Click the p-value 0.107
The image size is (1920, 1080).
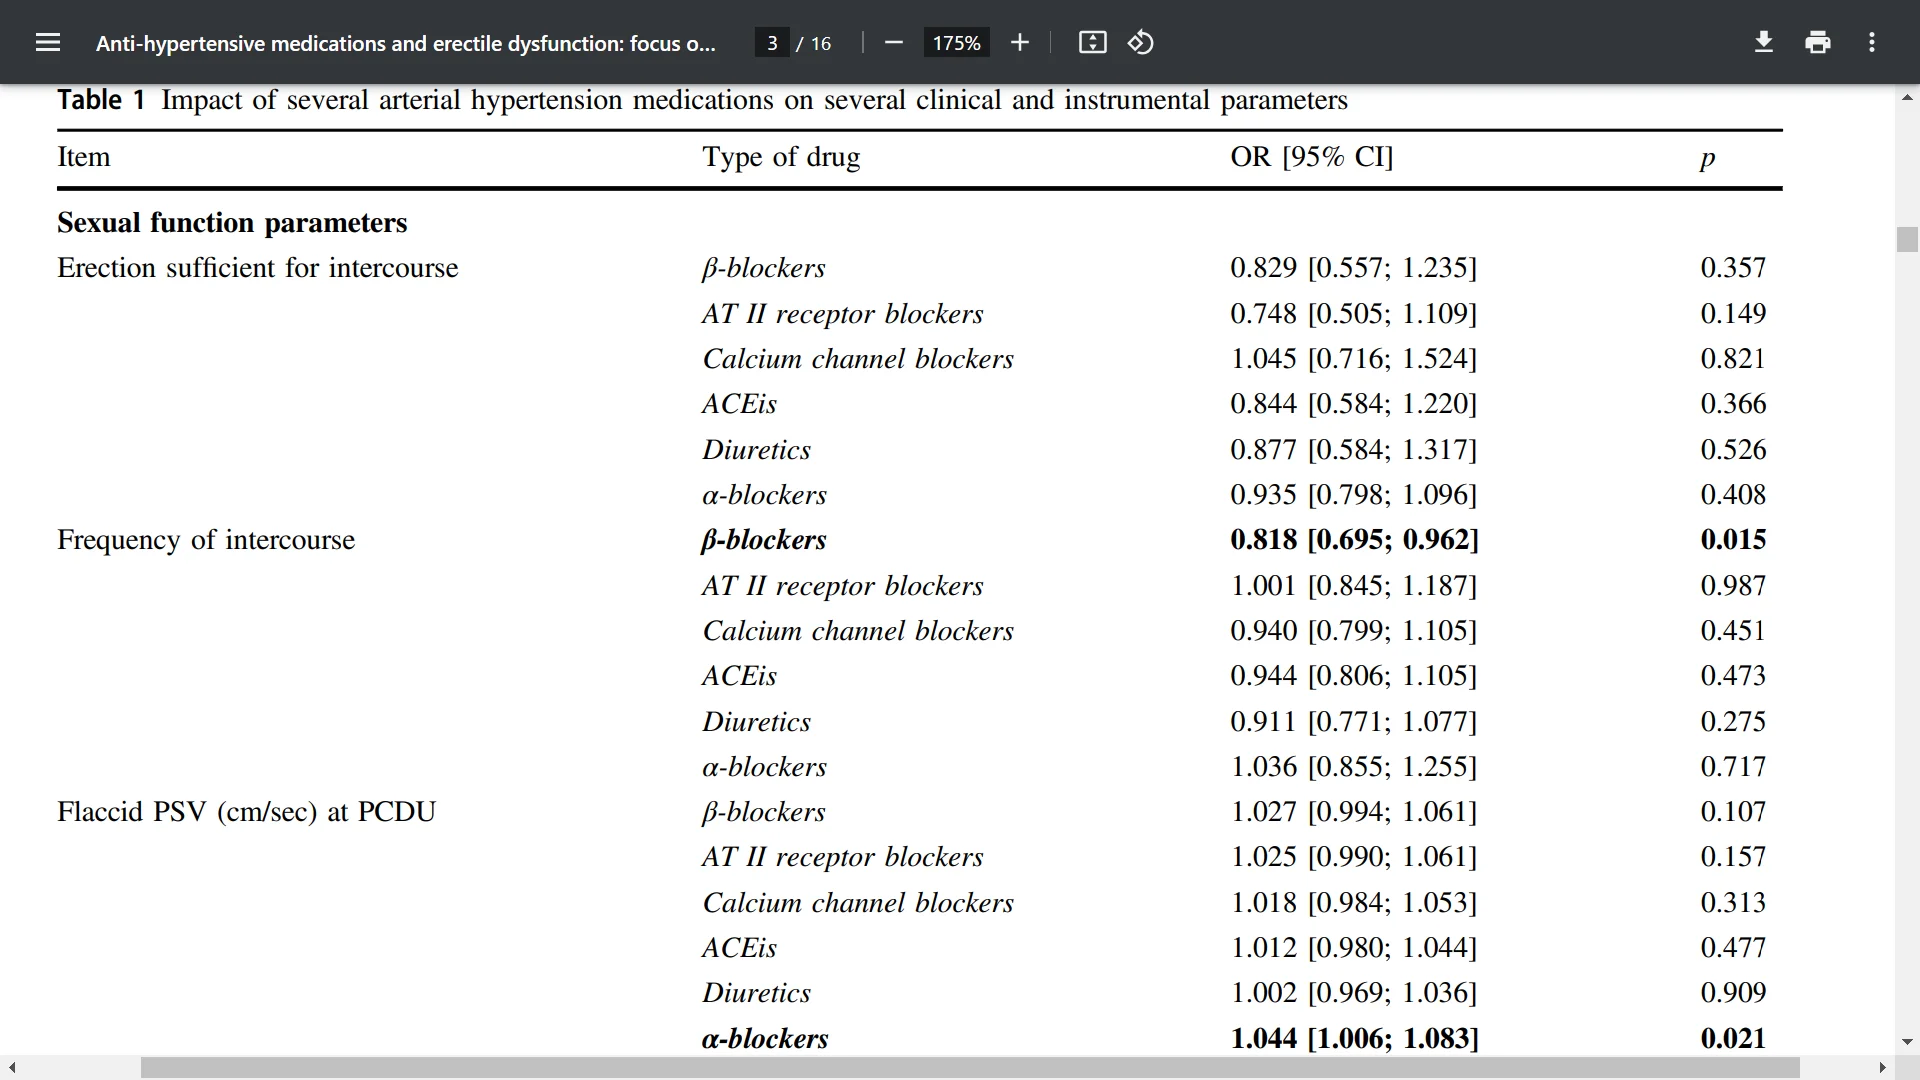click(x=1733, y=811)
